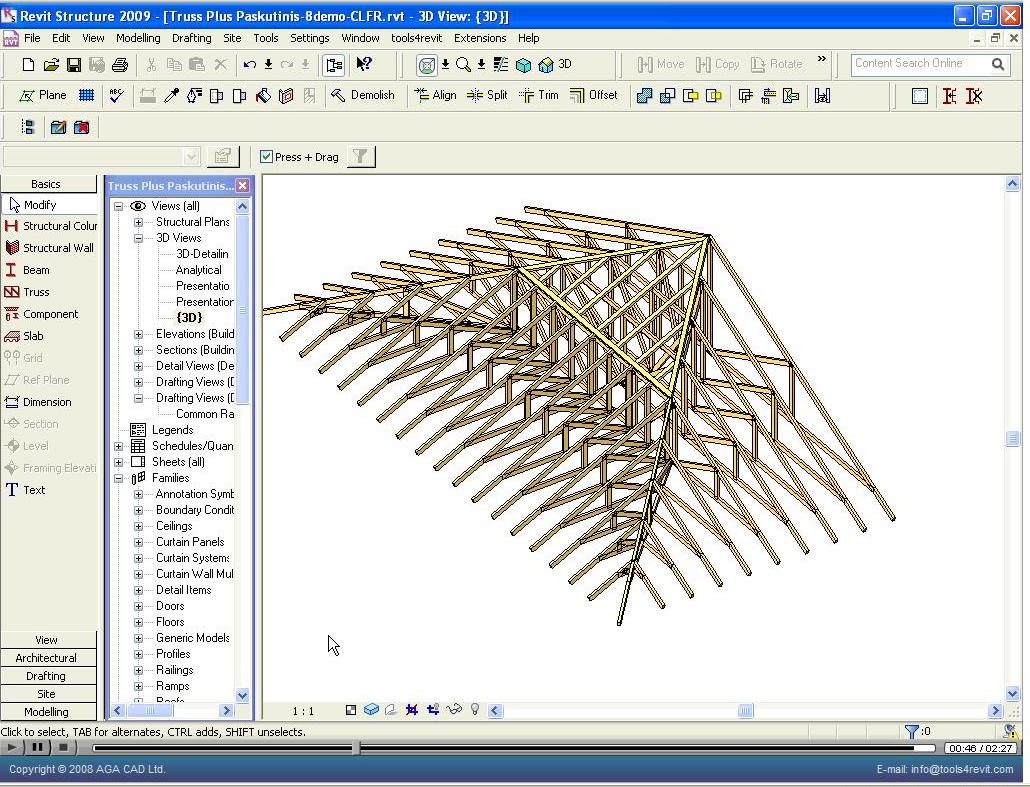This screenshot has width=1030, height=787.
Task: Expand the Doors family node
Action: coord(139,606)
